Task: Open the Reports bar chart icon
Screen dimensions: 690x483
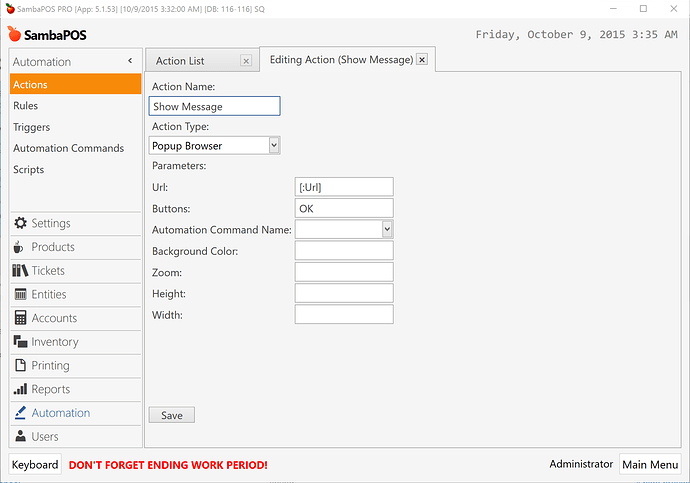Action: click(x=20, y=389)
